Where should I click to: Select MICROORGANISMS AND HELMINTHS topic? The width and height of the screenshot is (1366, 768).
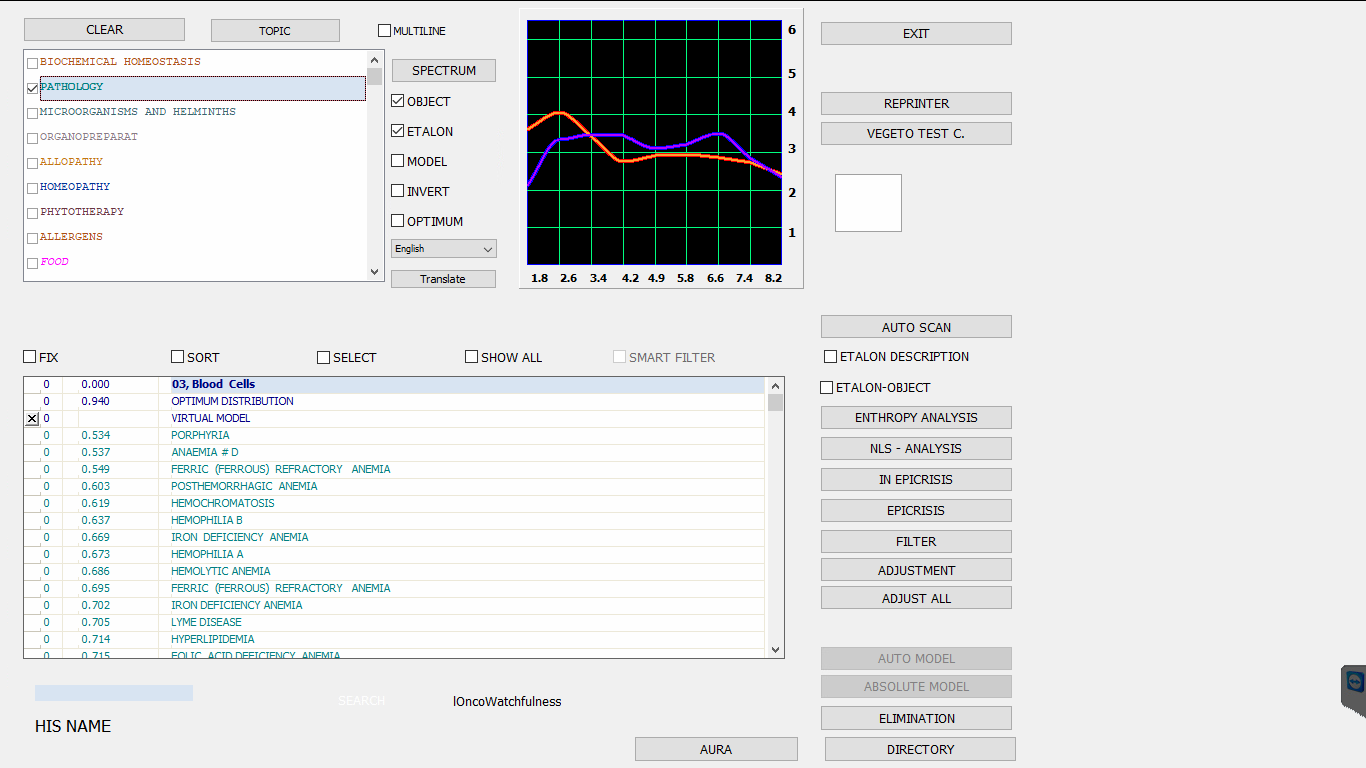coord(138,112)
